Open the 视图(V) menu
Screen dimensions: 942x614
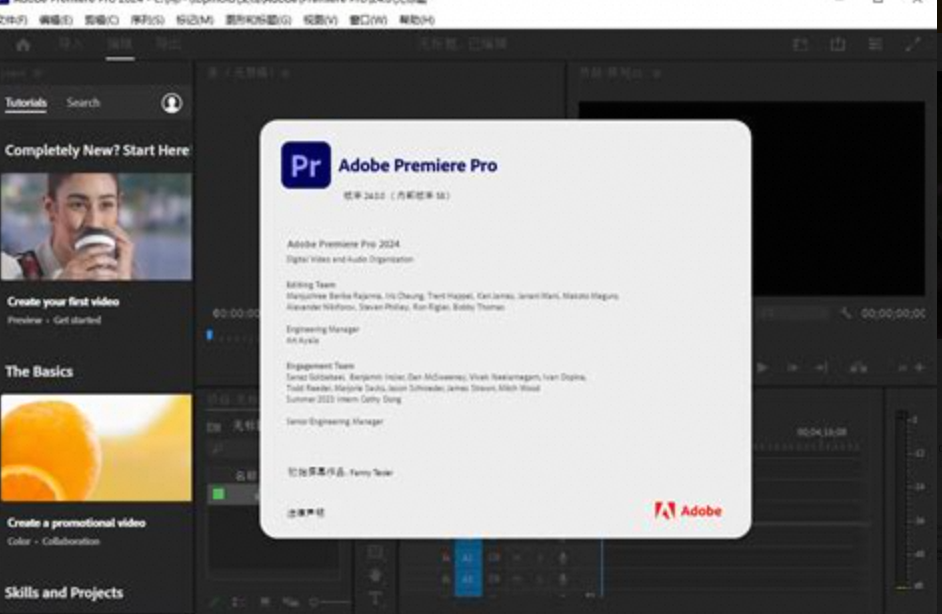[320, 20]
